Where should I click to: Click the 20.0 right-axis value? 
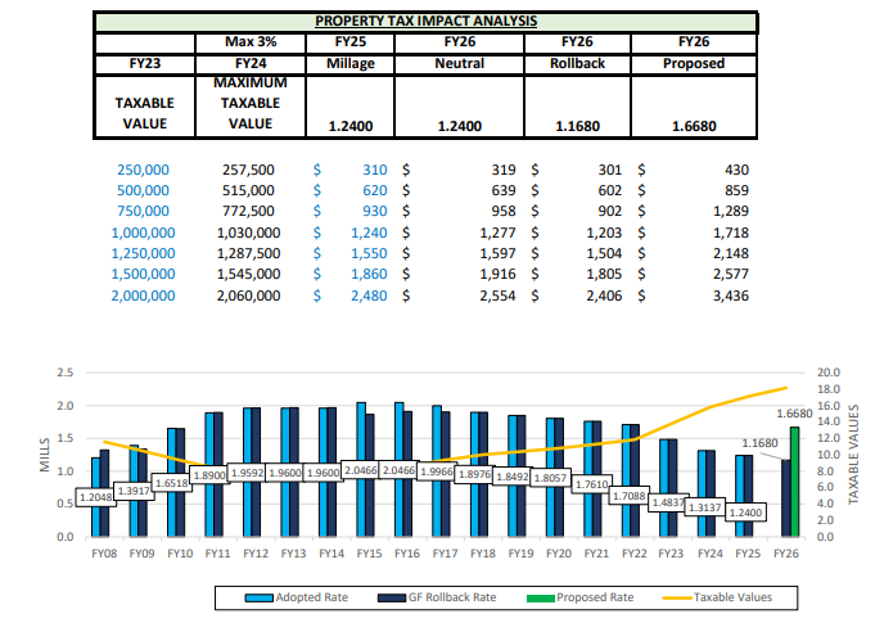pyautogui.click(x=829, y=373)
